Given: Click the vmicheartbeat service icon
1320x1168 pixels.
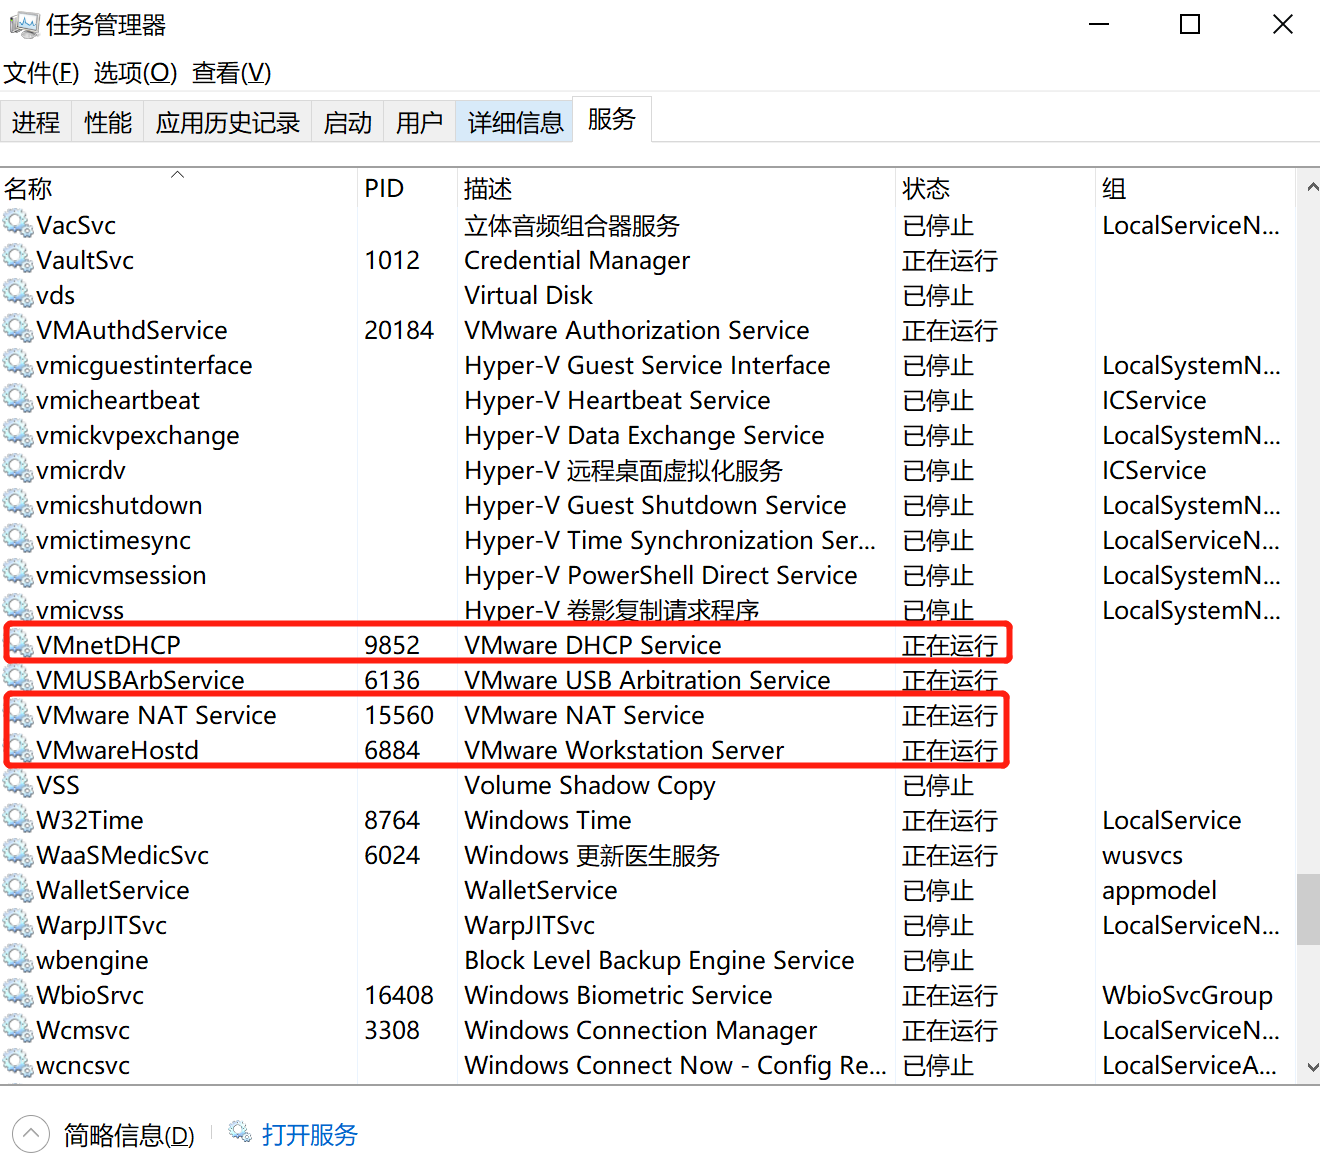Looking at the screenshot, I should point(18,399).
